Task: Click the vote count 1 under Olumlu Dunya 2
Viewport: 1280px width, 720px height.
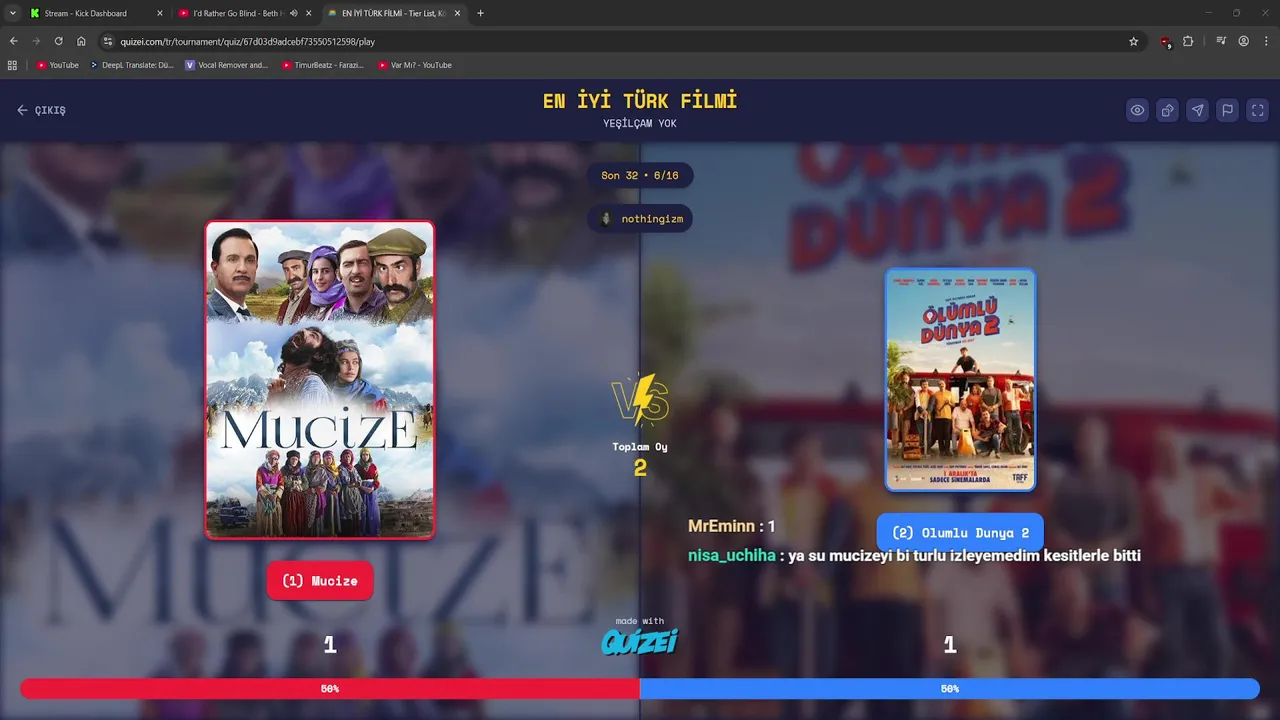Action: tap(950, 645)
